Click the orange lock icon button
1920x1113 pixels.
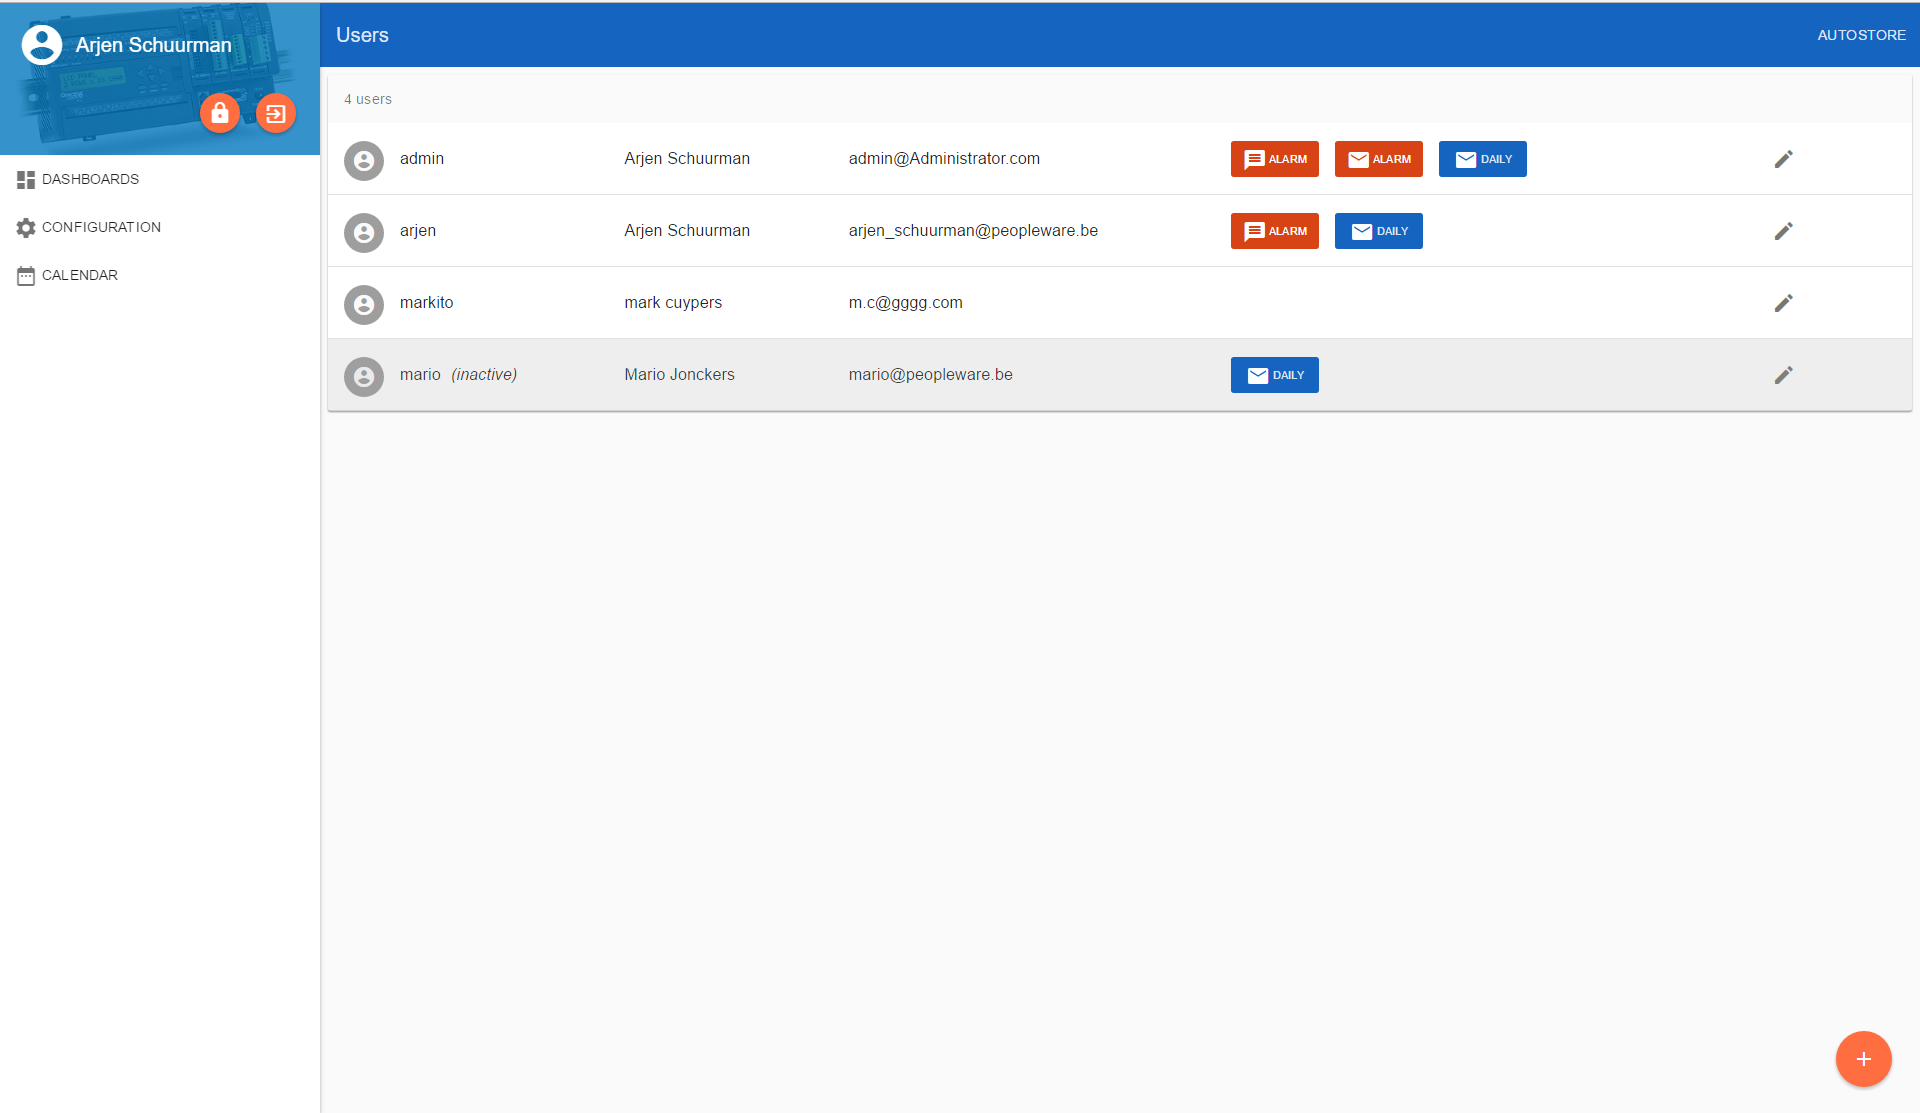[220, 113]
